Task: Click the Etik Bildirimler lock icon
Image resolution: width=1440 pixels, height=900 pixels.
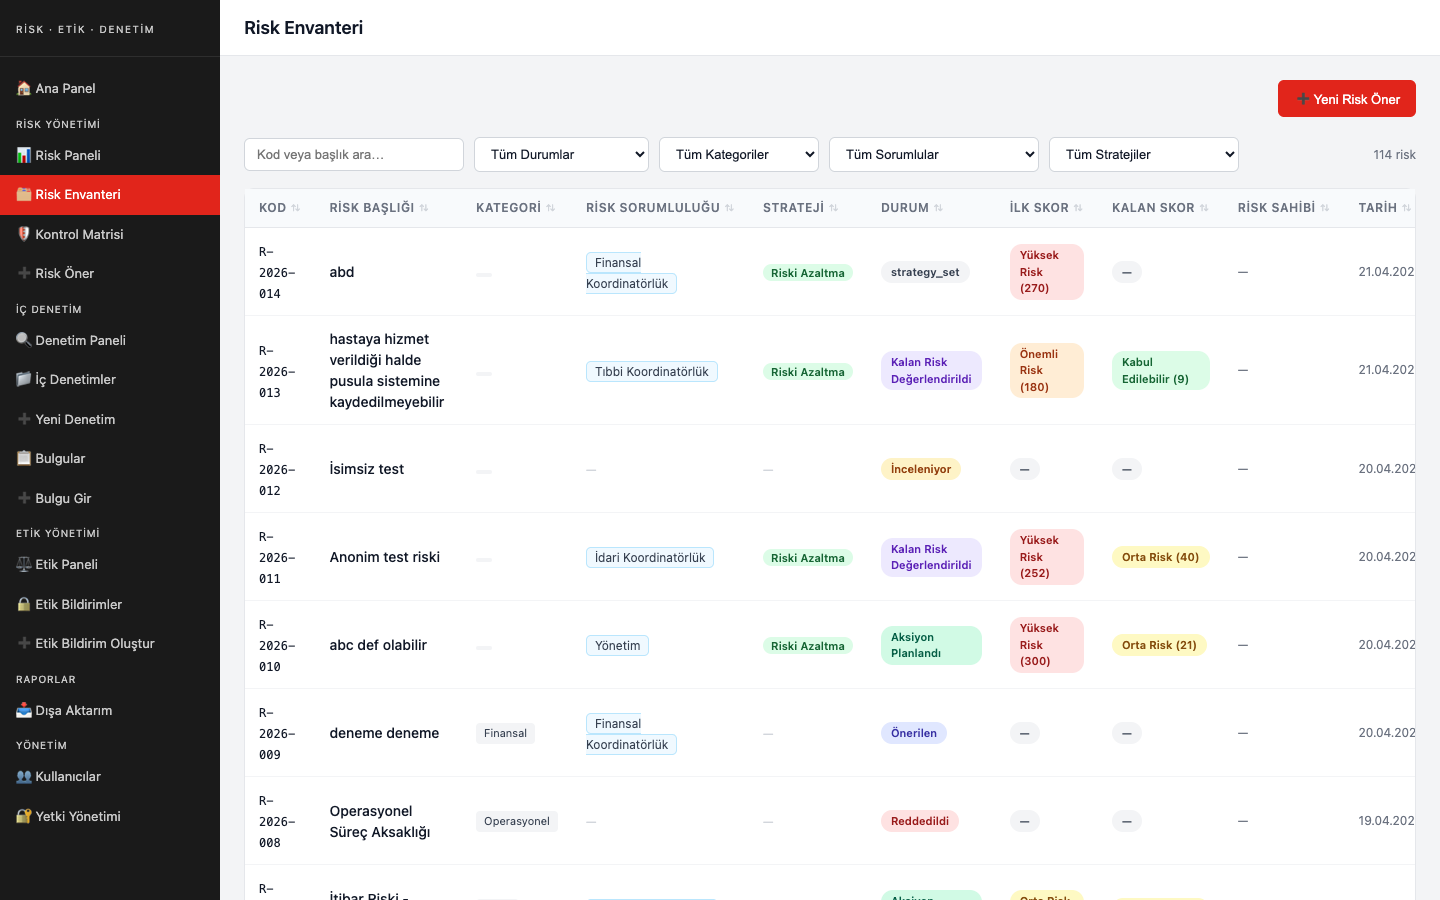Action: (x=24, y=604)
